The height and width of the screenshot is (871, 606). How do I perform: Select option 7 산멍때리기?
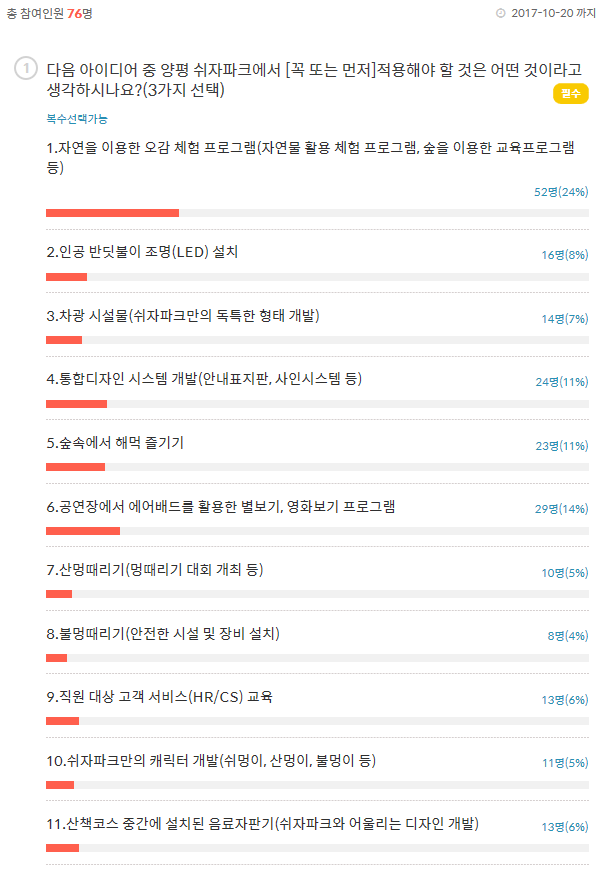(155, 570)
